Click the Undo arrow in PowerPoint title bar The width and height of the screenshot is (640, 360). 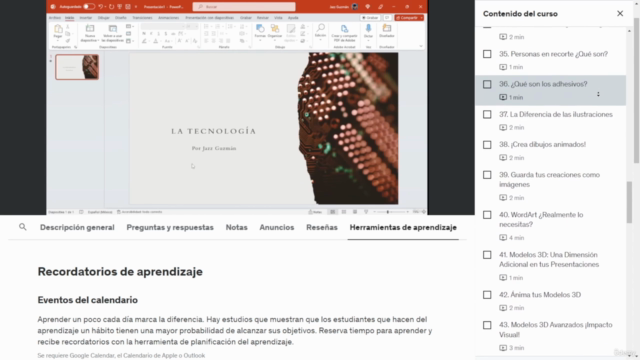(100, 7)
